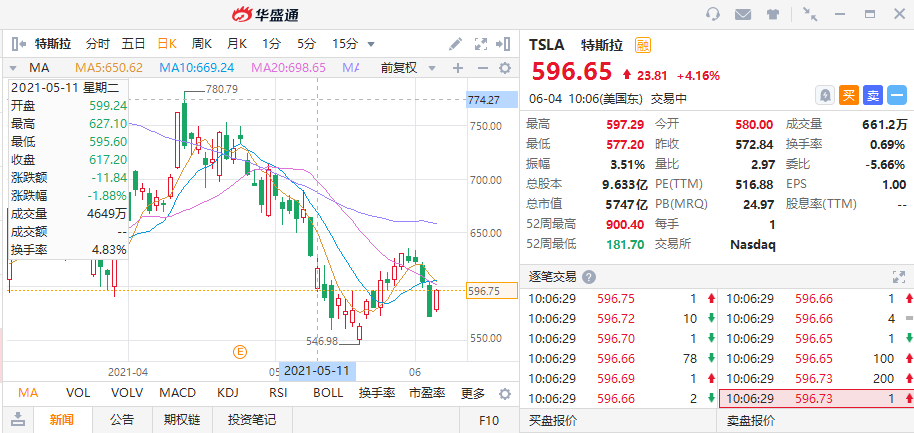Click the 买盘报价 header

tap(553, 420)
